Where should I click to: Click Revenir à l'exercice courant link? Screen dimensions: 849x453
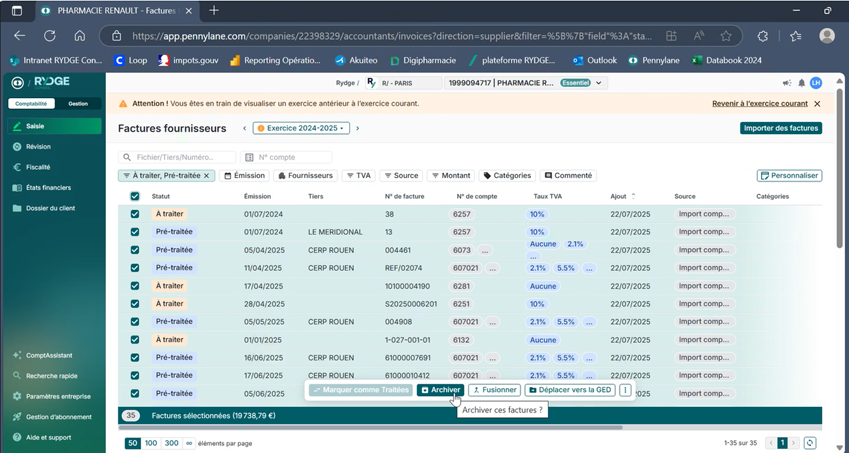pos(759,104)
